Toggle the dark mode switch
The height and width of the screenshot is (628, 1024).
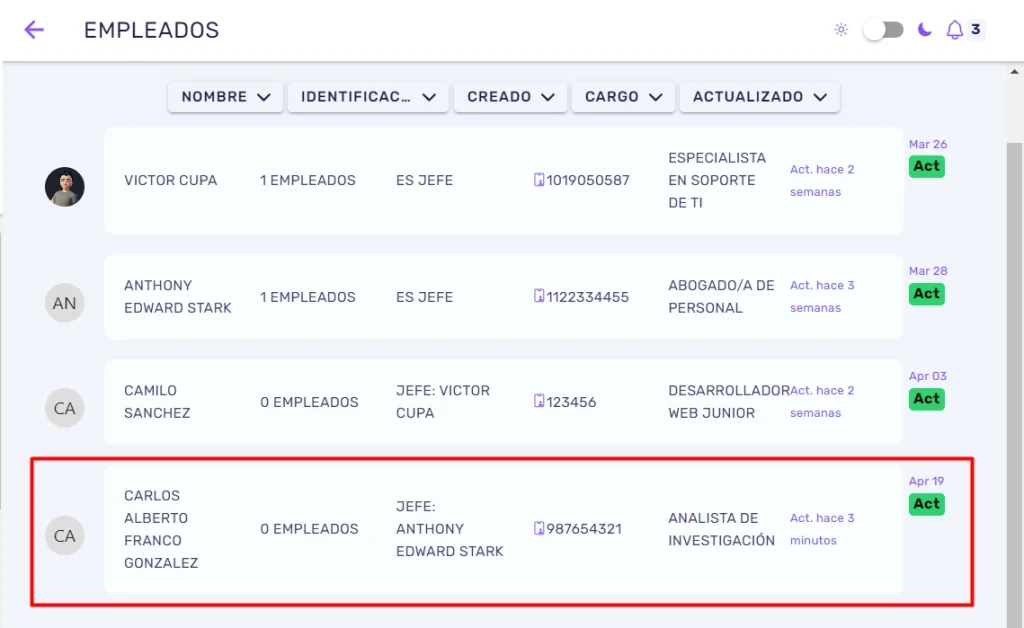tap(884, 29)
